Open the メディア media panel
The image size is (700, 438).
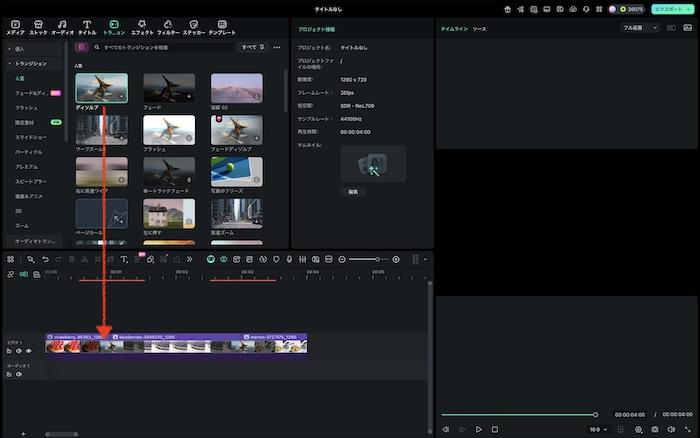coord(13,26)
